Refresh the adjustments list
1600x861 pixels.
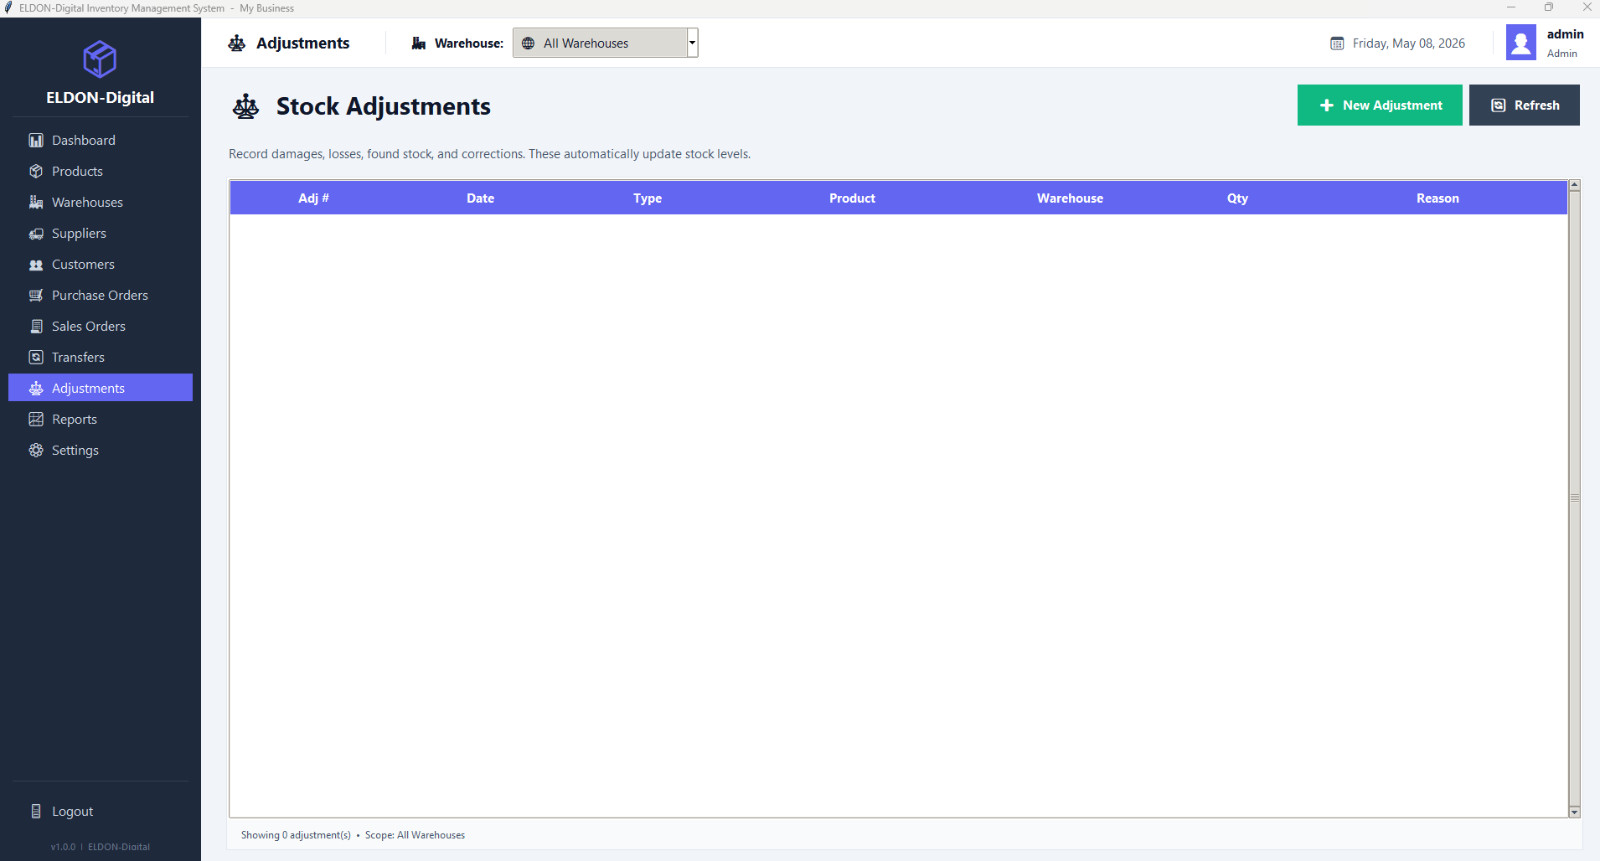[1524, 105]
